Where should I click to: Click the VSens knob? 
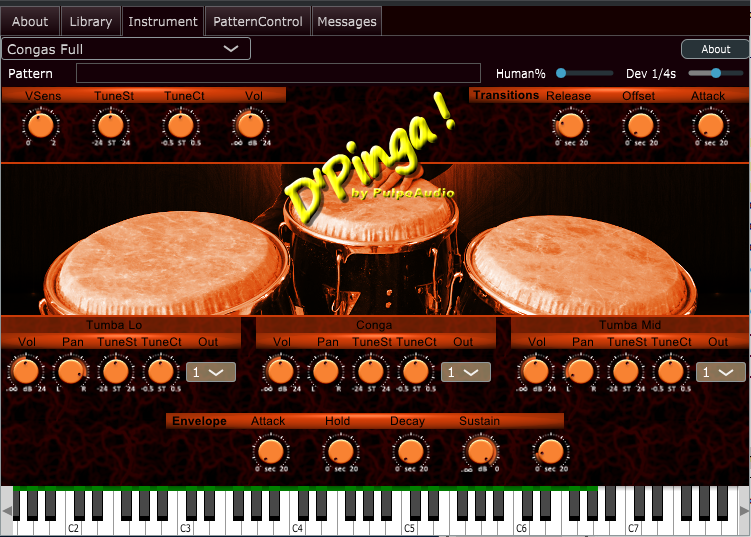pyautogui.click(x=41, y=126)
